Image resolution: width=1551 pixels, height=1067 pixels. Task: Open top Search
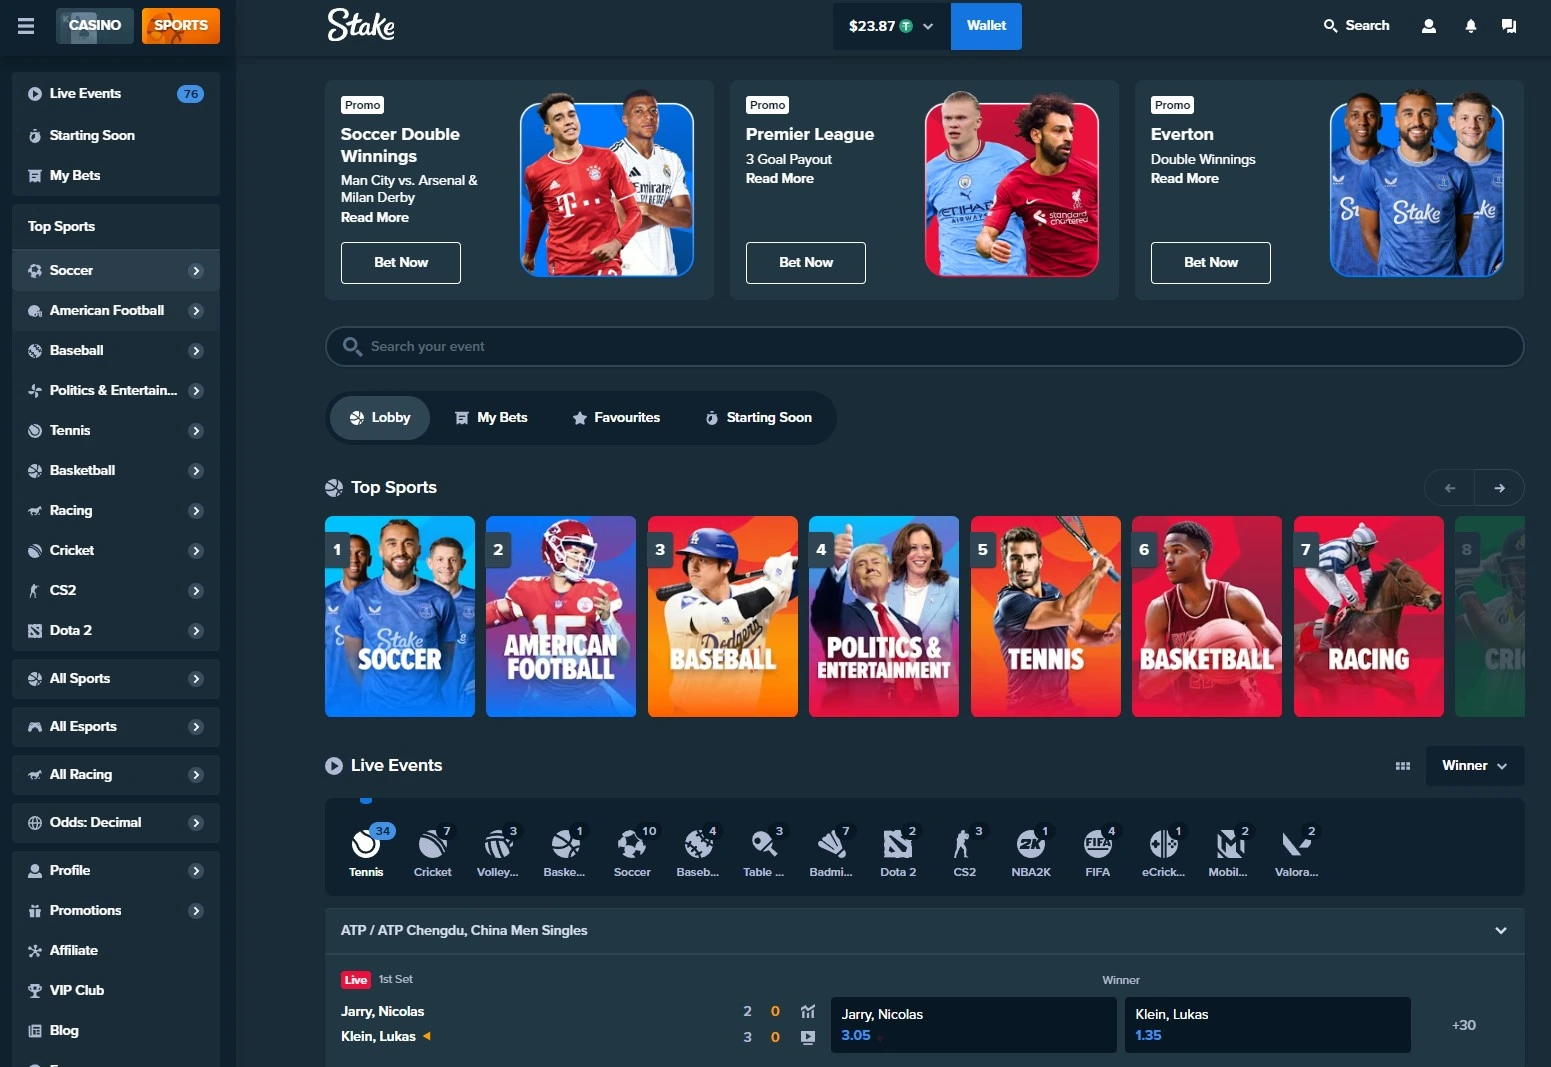click(1357, 26)
